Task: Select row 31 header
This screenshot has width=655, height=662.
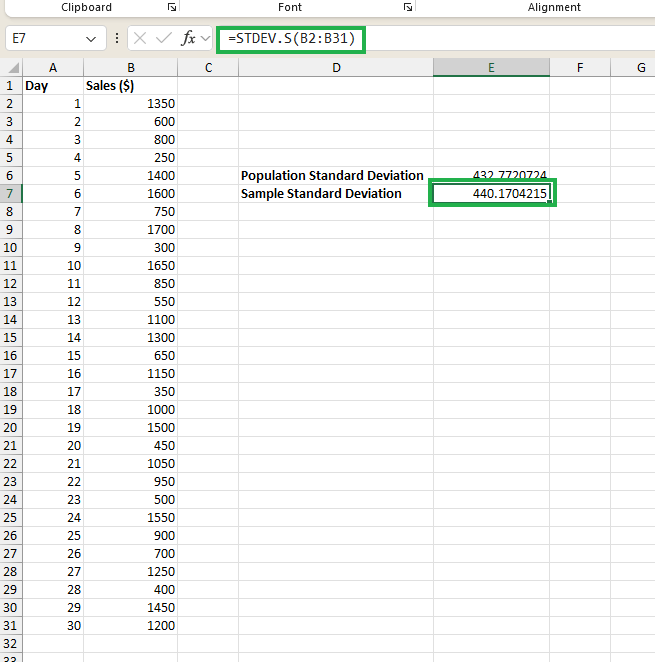Action: point(11,626)
